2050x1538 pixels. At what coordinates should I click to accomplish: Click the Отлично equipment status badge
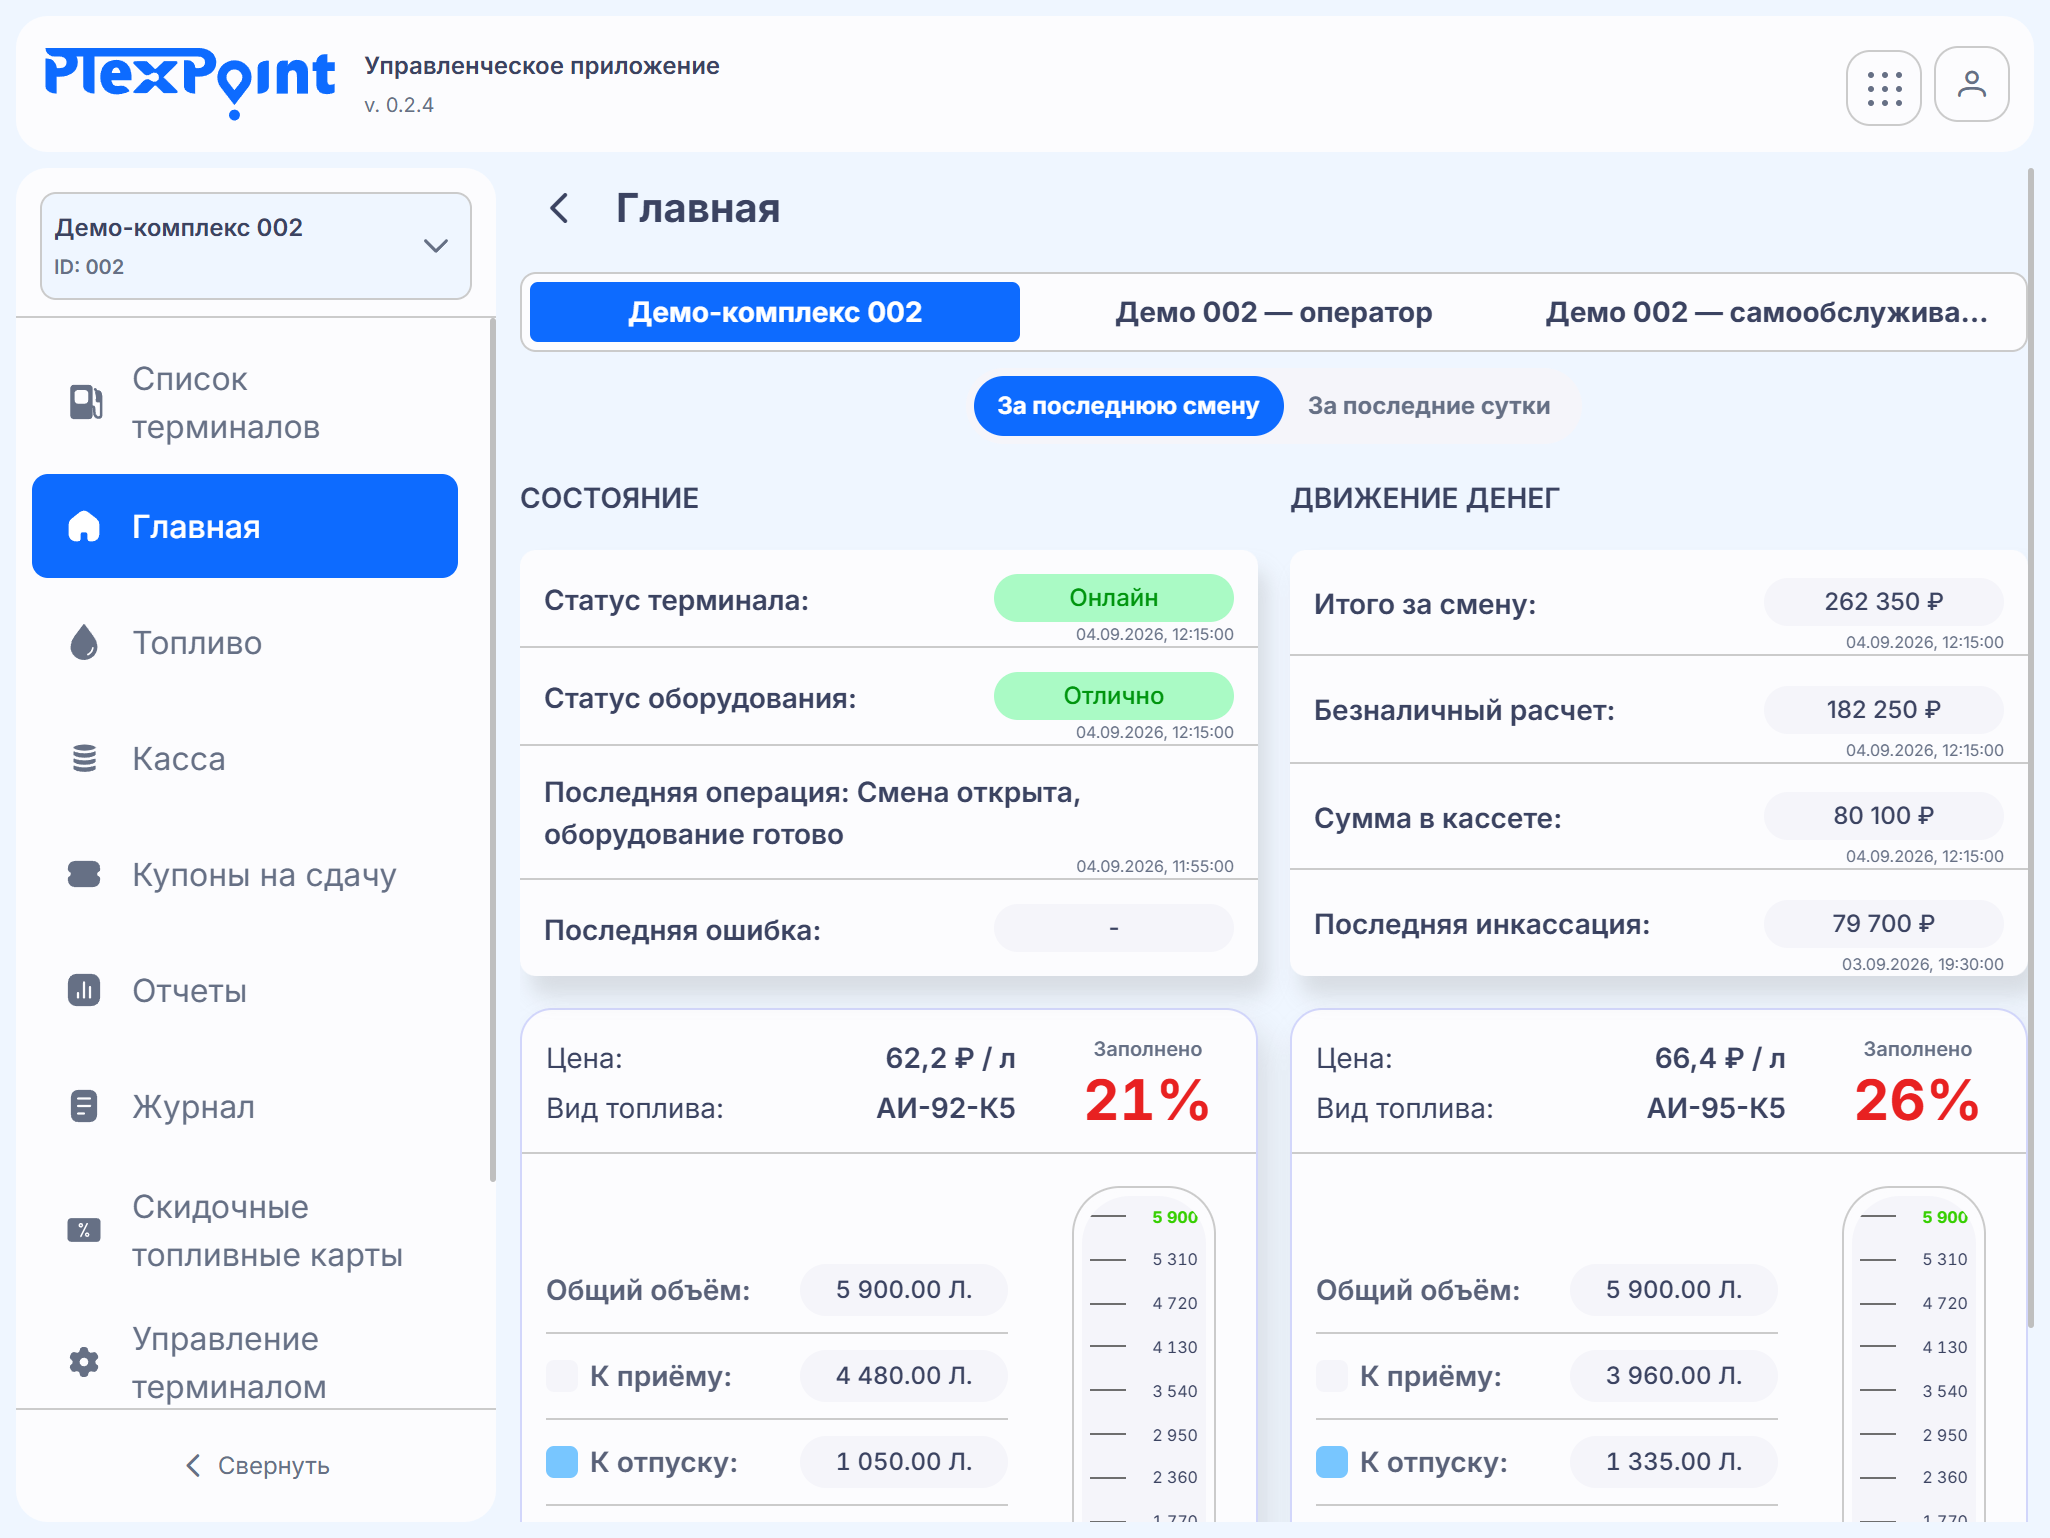(1113, 696)
